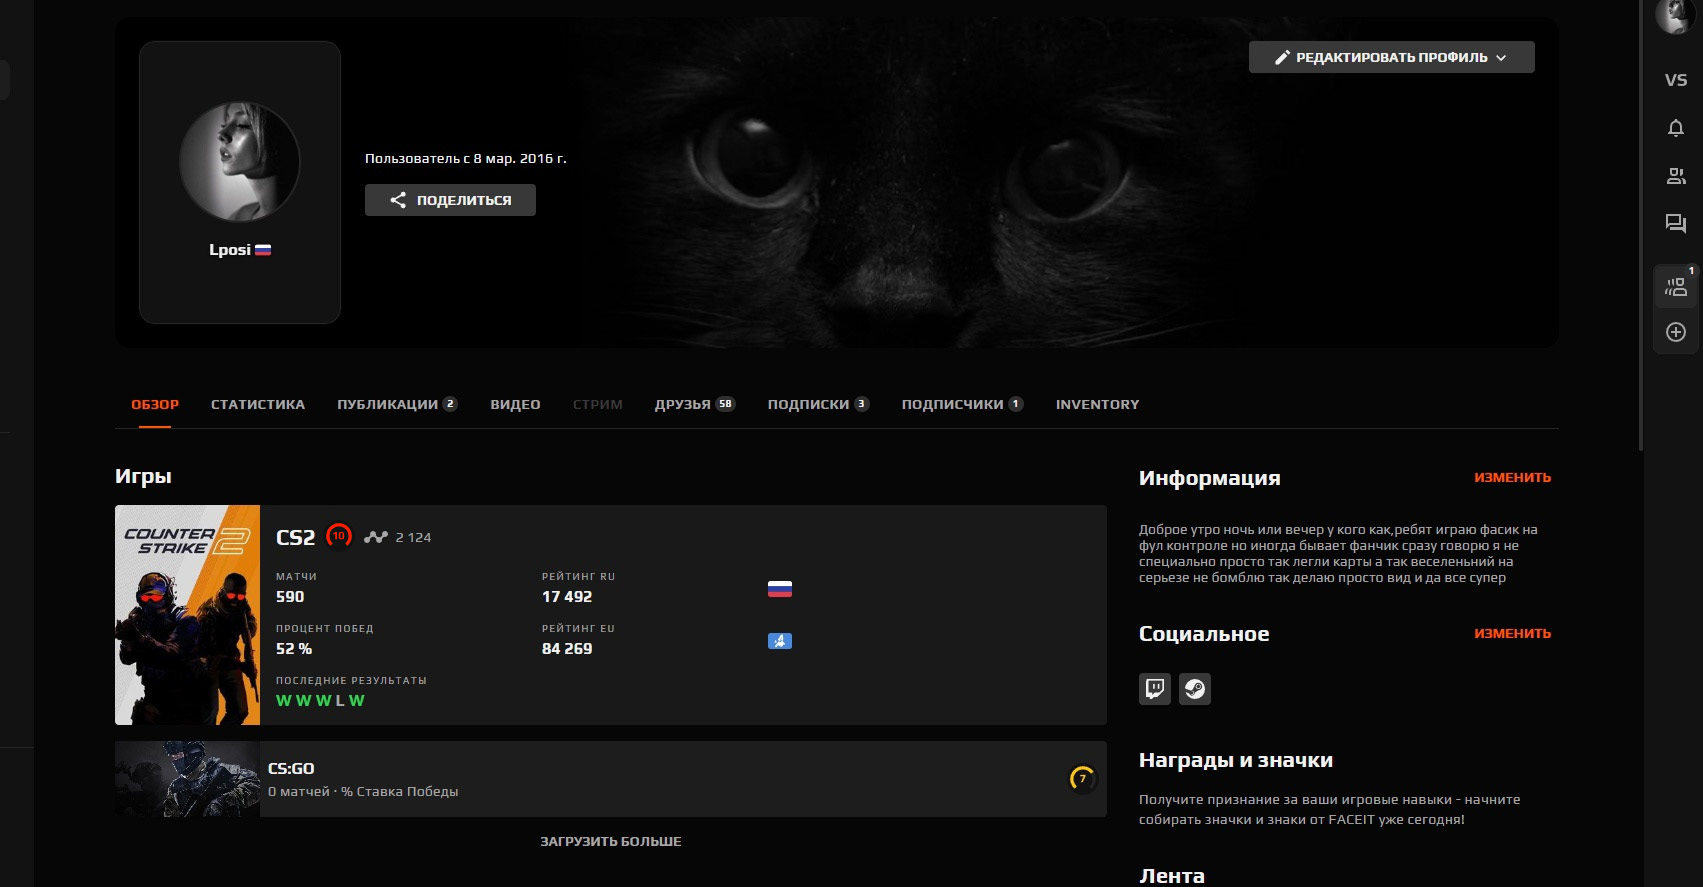Click Загрузить больше to load more games

611,842
